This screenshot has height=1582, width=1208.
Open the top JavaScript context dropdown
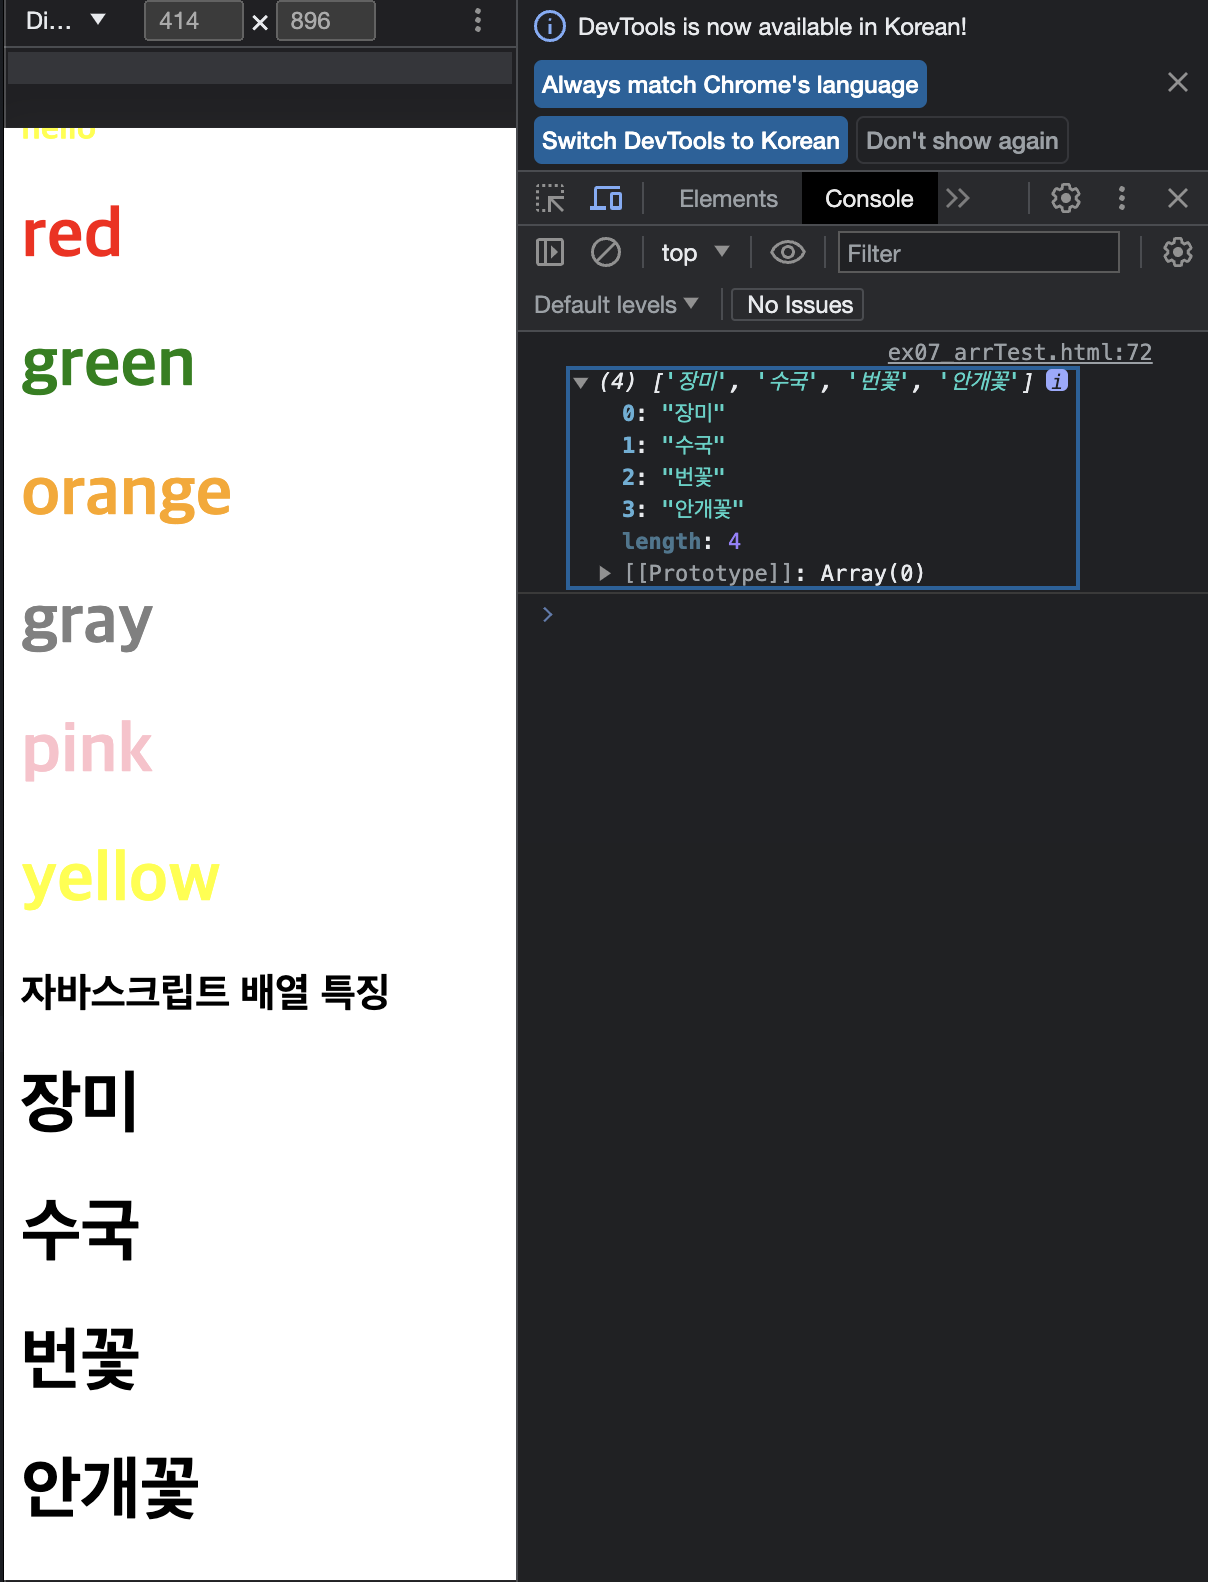pyautogui.click(x=695, y=253)
